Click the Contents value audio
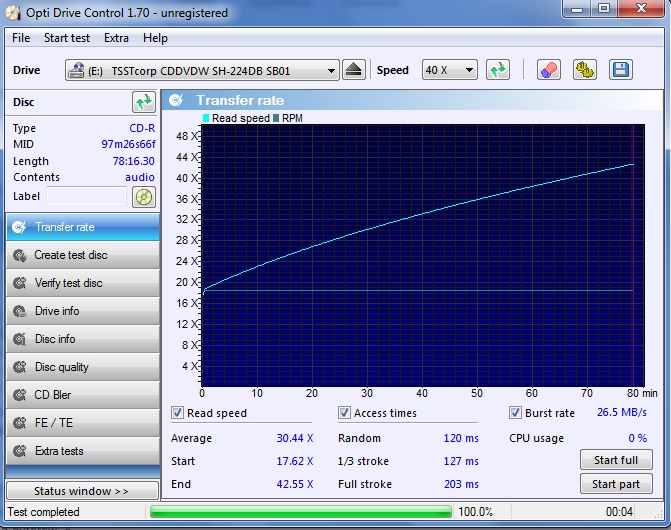Screen dimensions: 671x530 (x=140, y=177)
